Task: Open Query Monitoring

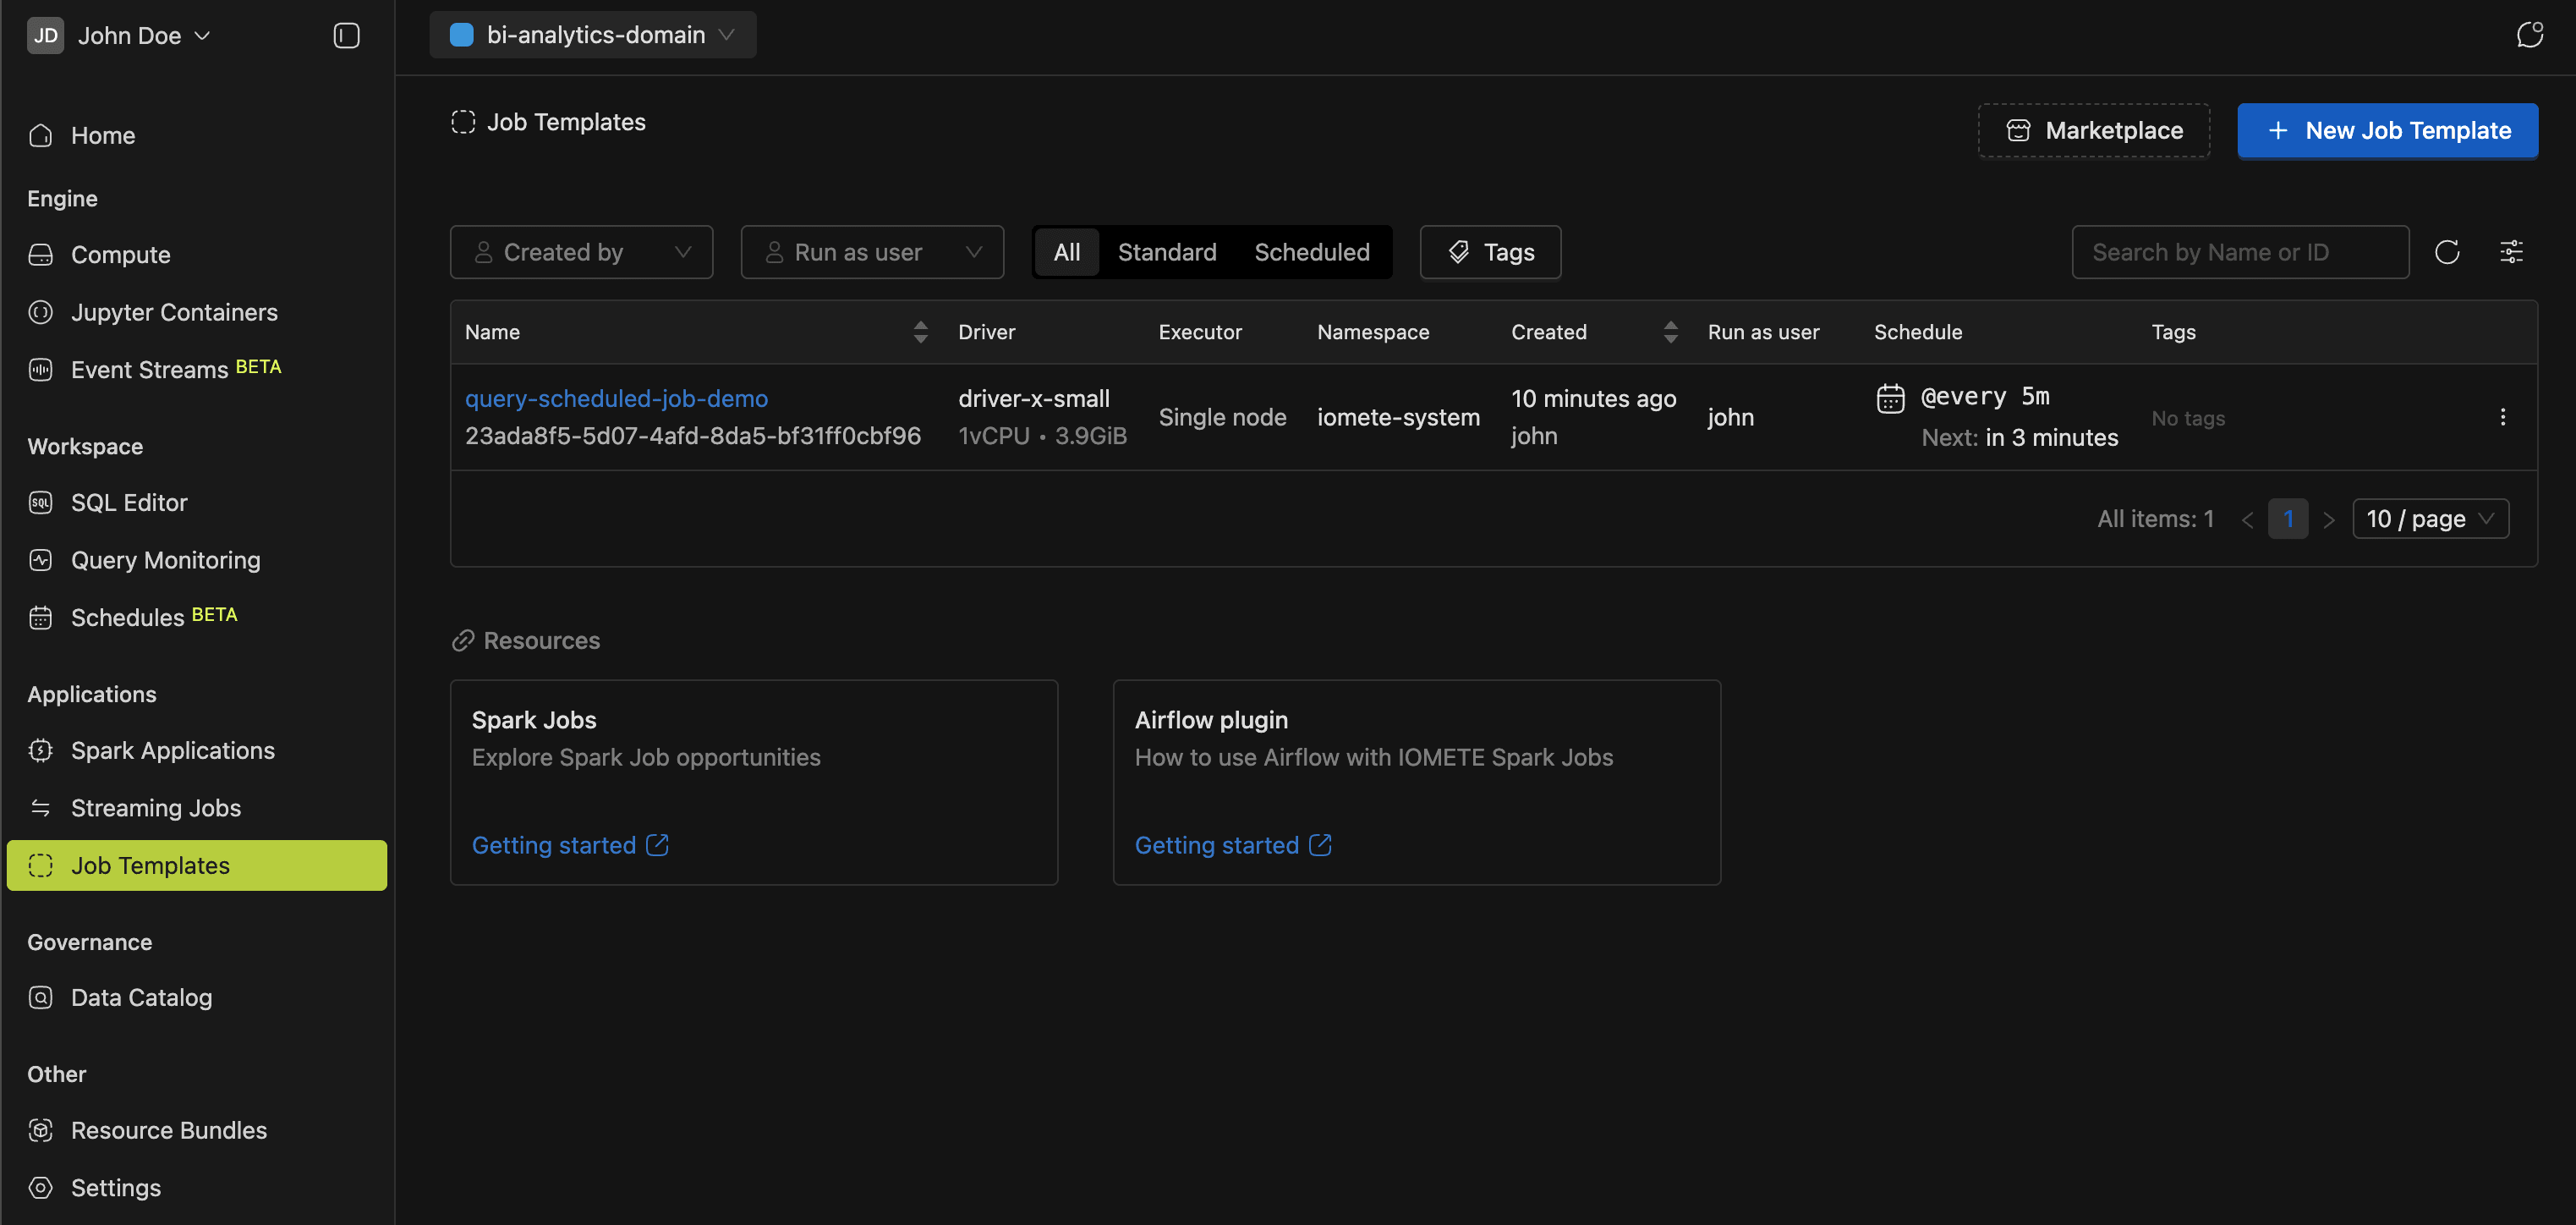Action: click(x=165, y=560)
